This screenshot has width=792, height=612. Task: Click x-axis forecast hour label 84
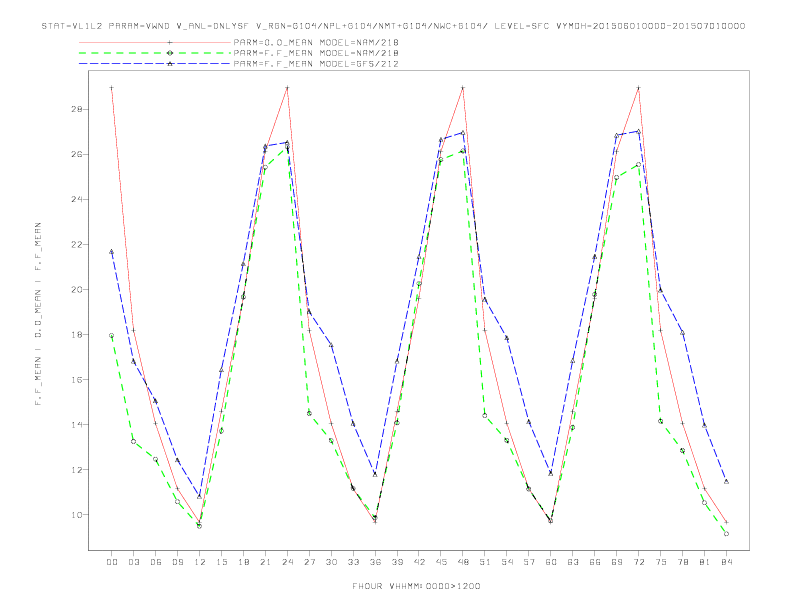(x=727, y=562)
